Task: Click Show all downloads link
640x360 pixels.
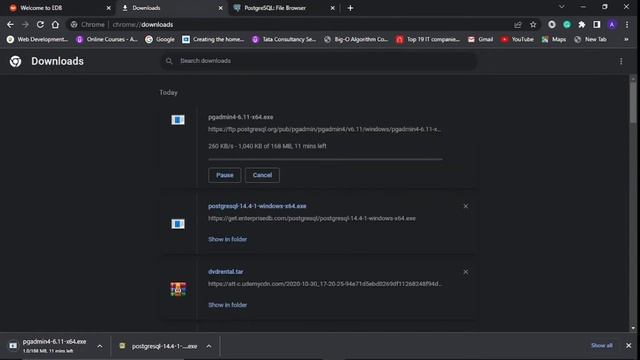Action: 602,346
